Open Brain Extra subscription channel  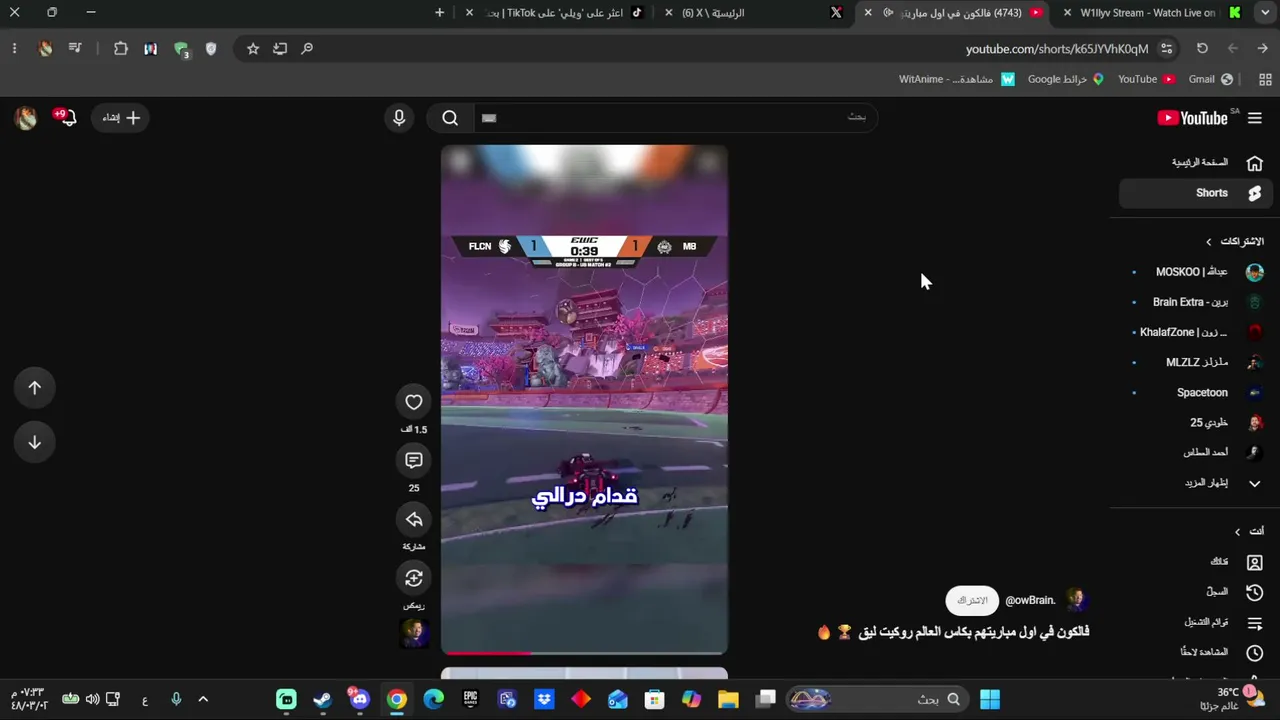pos(1197,302)
